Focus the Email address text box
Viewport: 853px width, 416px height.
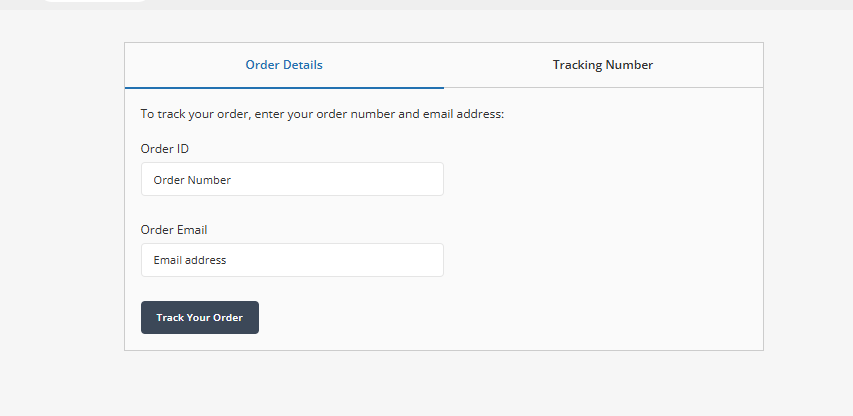[x=292, y=260]
